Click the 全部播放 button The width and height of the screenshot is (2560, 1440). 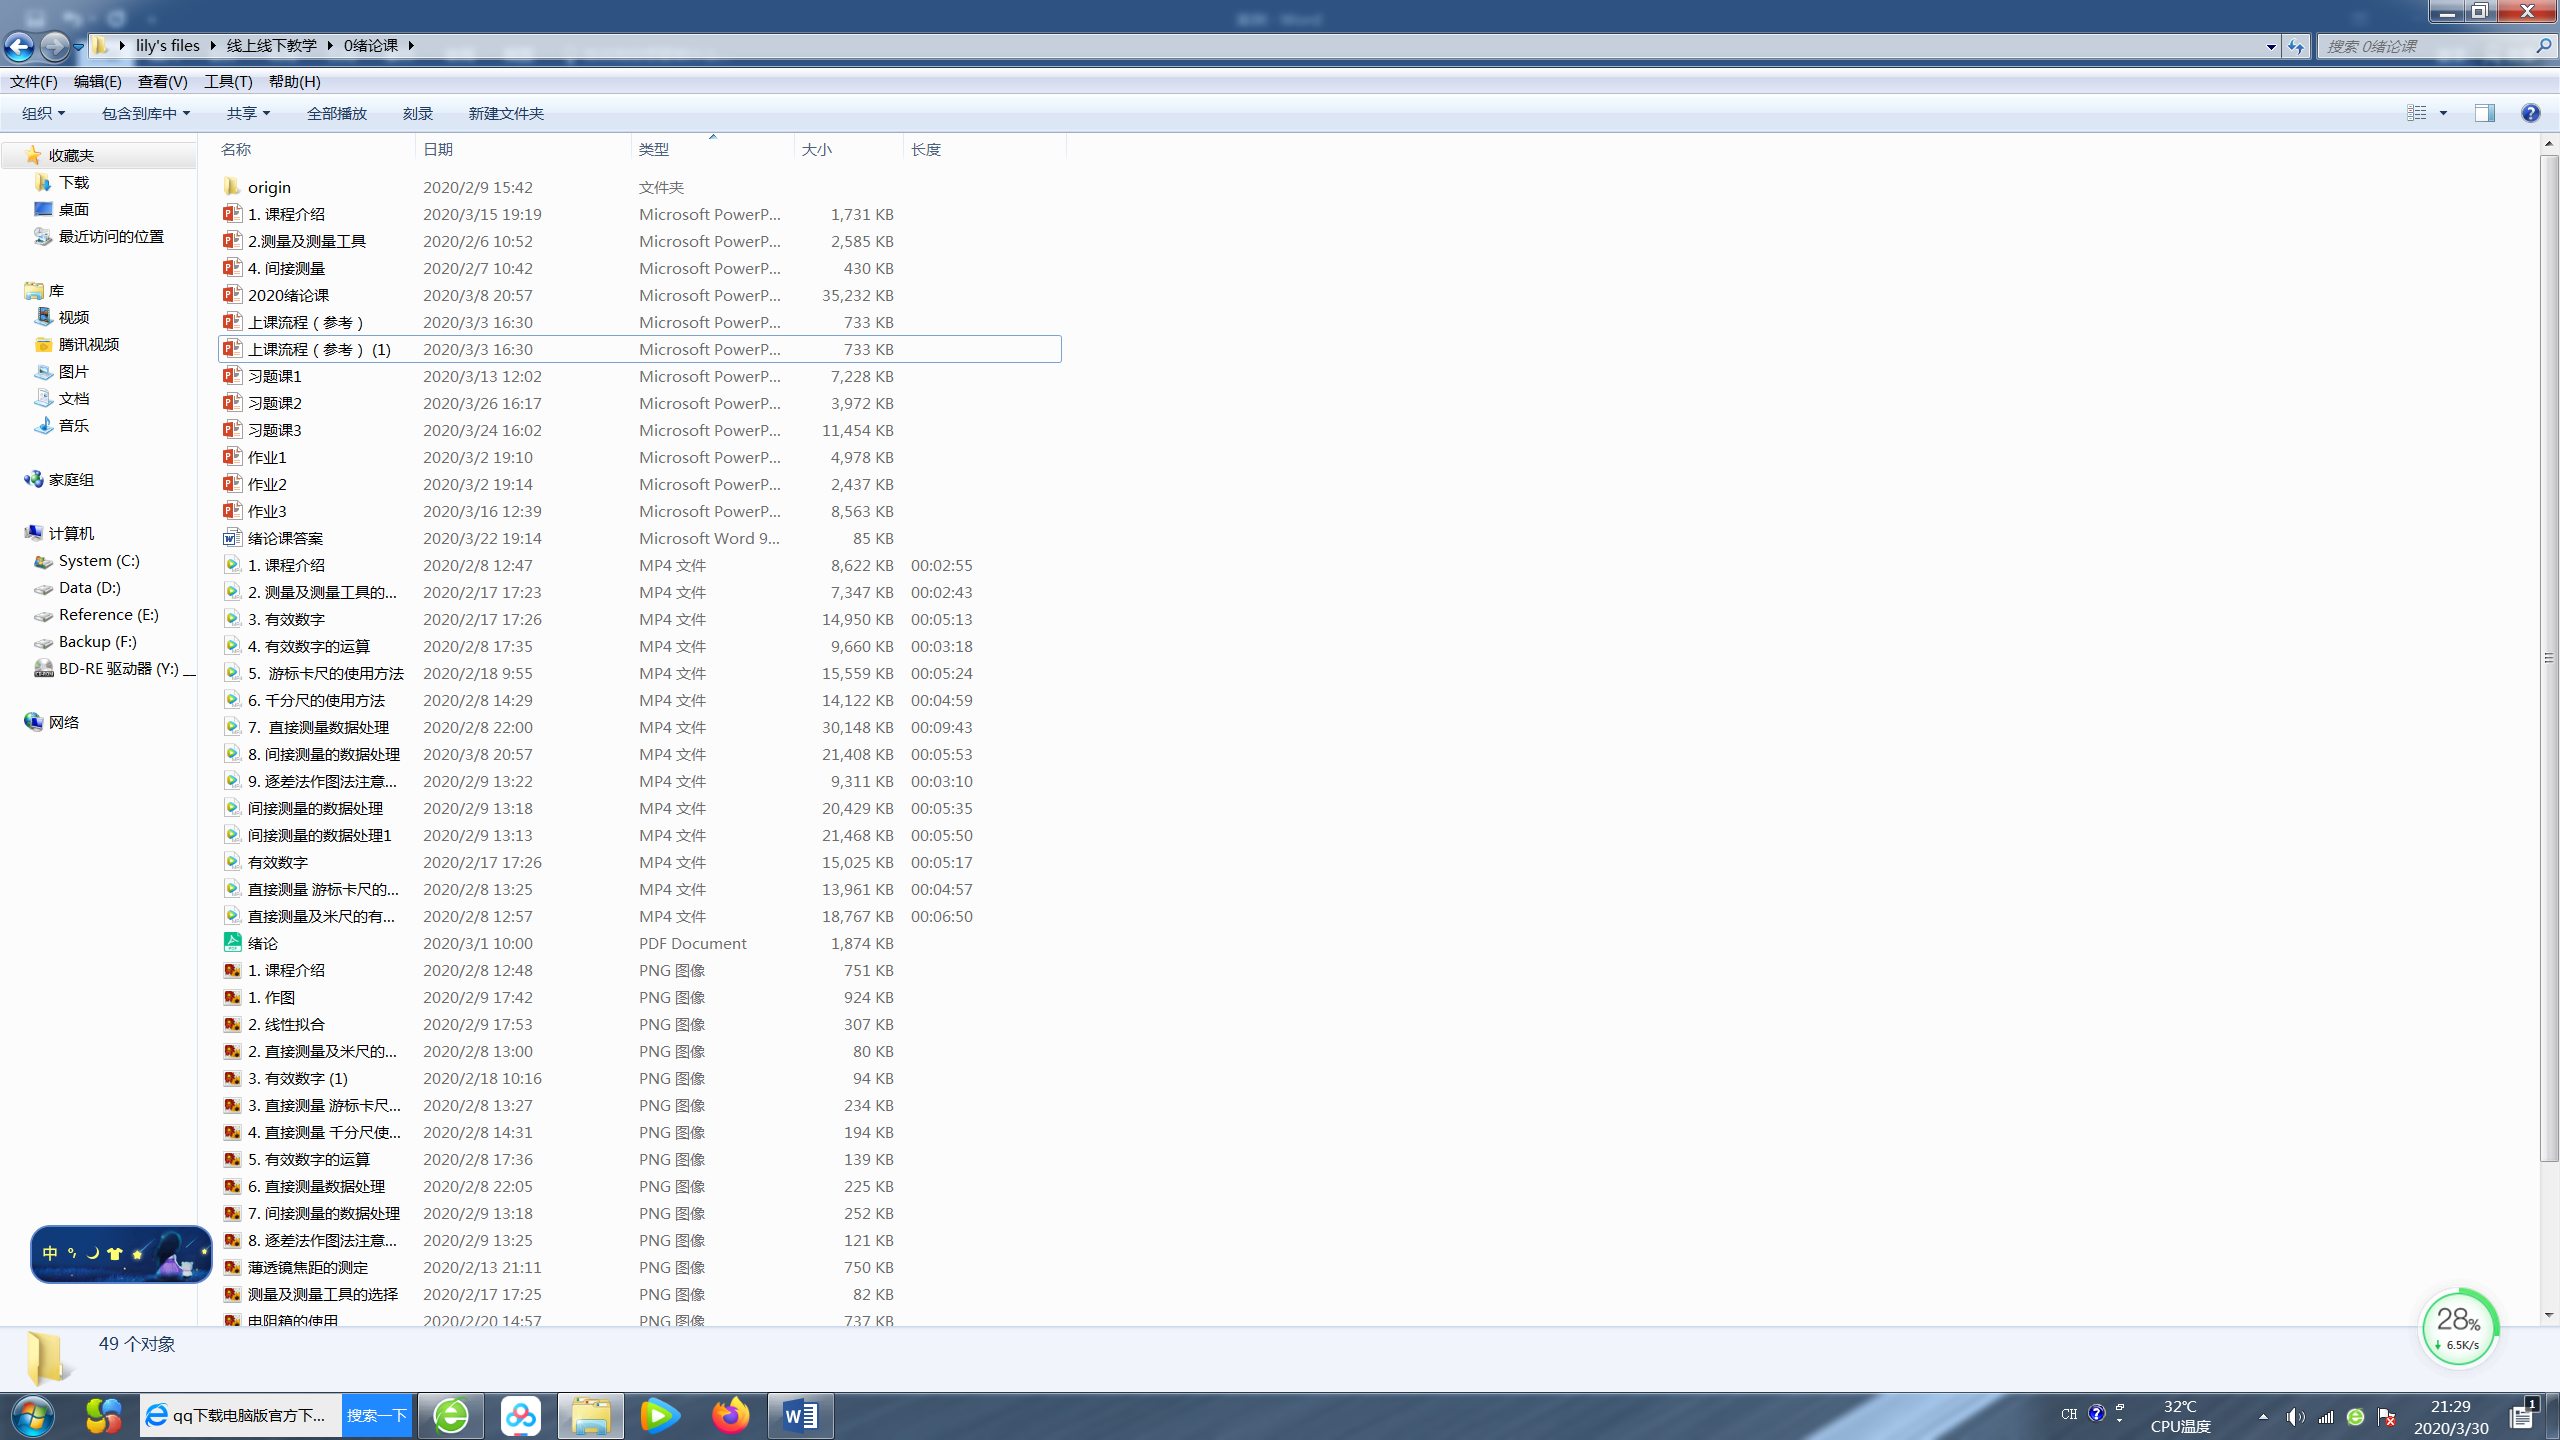(336, 113)
